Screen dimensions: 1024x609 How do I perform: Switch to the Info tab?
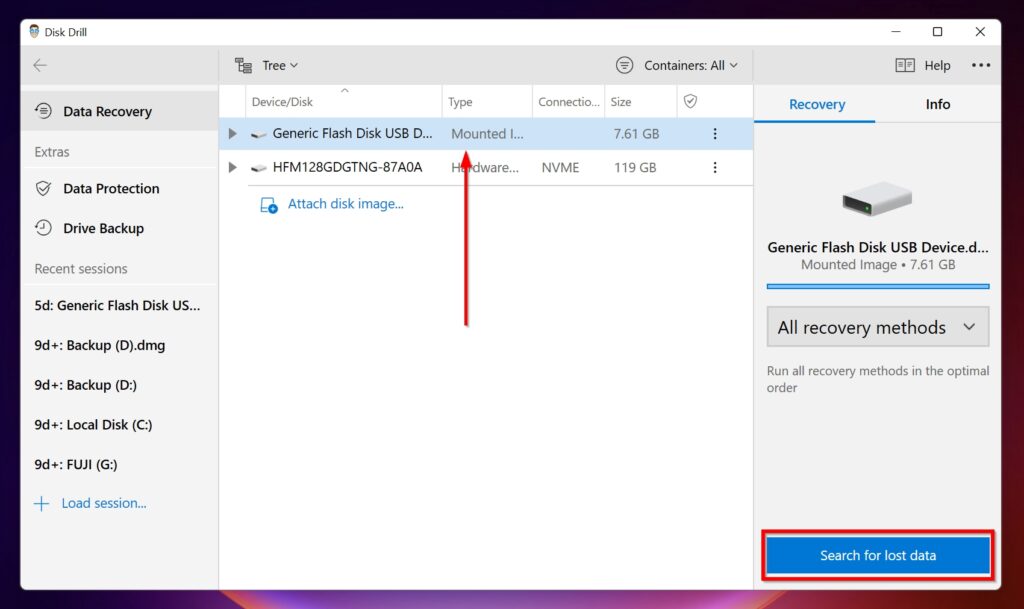[937, 104]
